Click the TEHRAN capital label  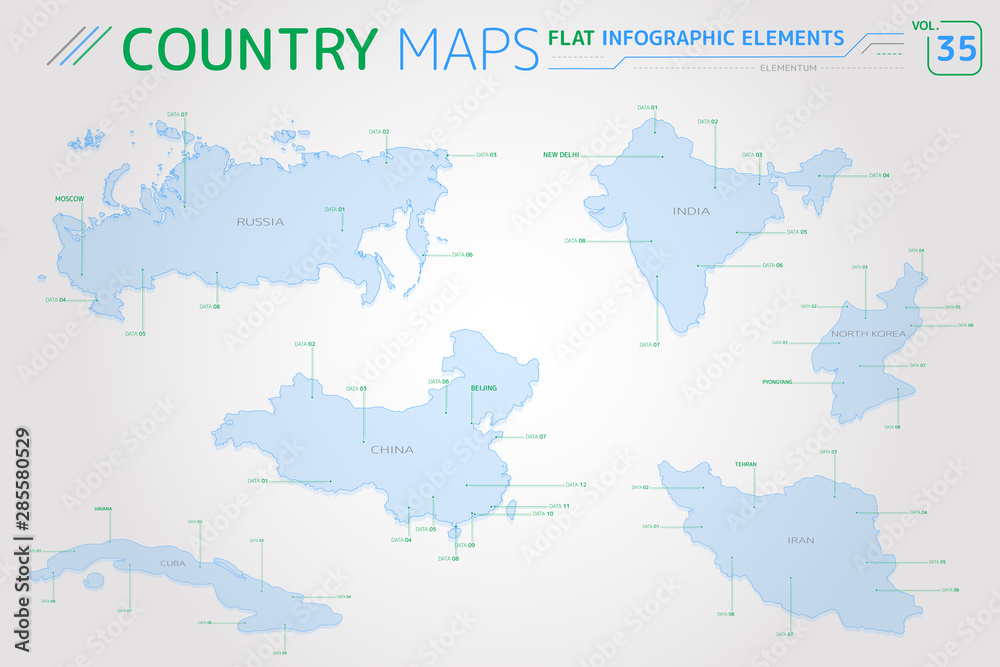coord(746,464)
